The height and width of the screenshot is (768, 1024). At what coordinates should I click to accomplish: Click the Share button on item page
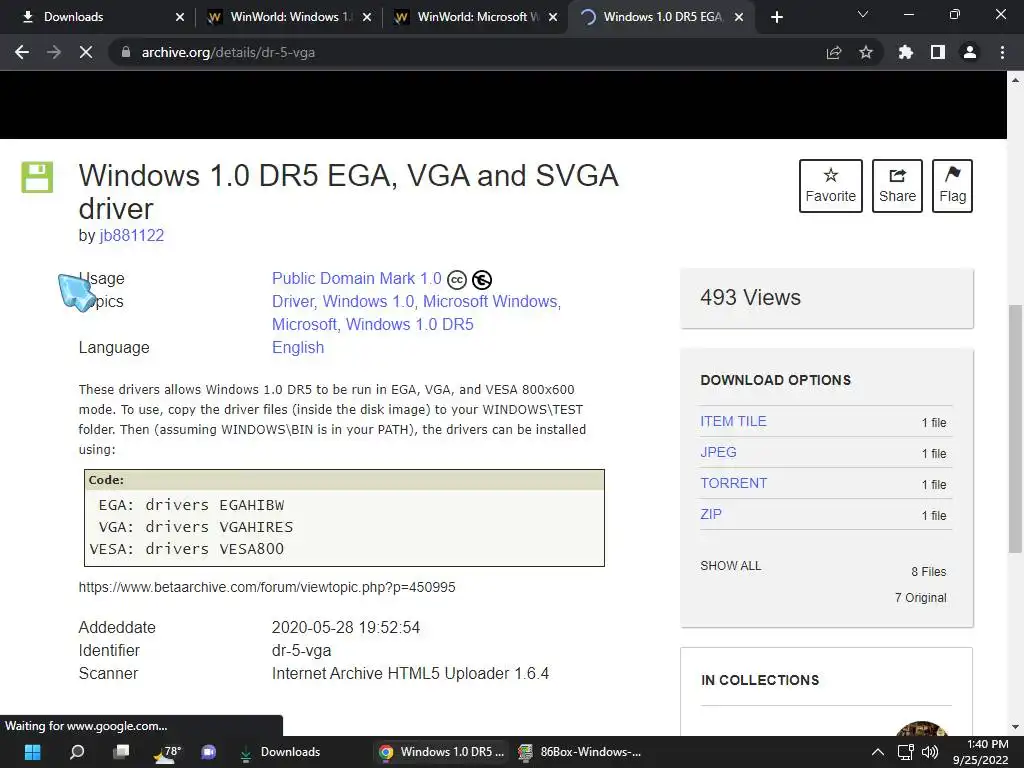click(897, 185)
